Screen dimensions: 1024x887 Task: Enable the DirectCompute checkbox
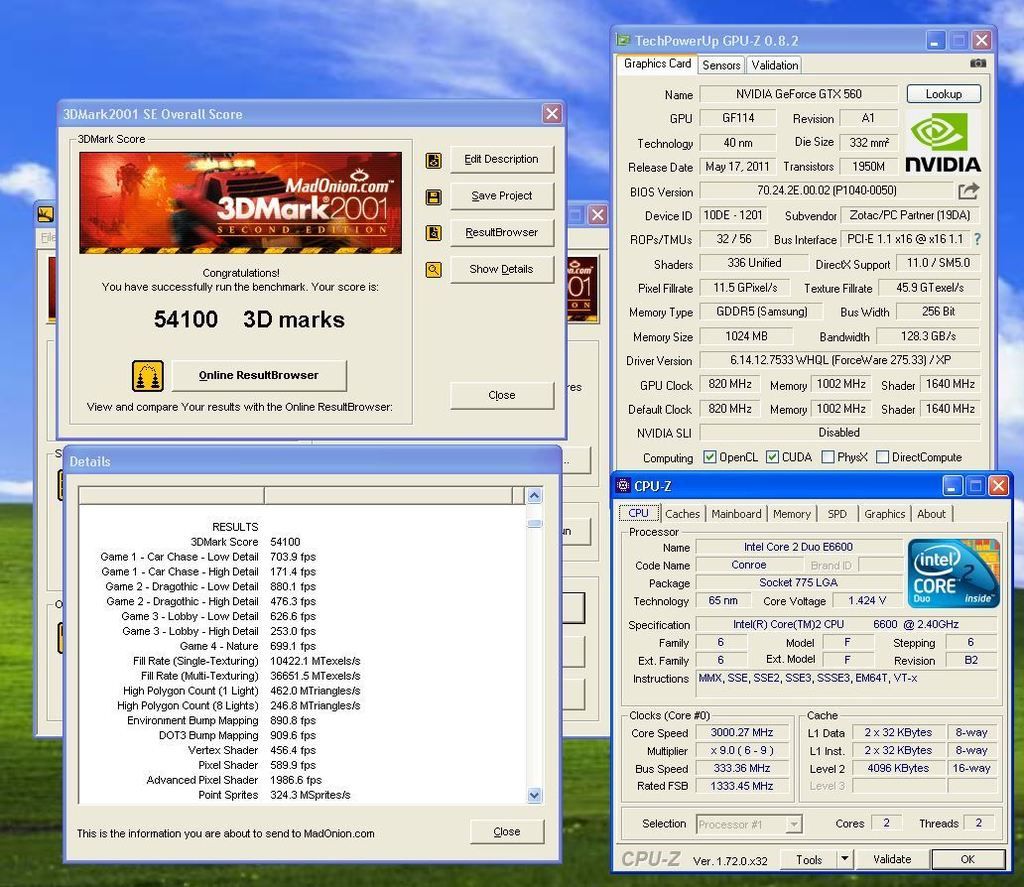882,457
